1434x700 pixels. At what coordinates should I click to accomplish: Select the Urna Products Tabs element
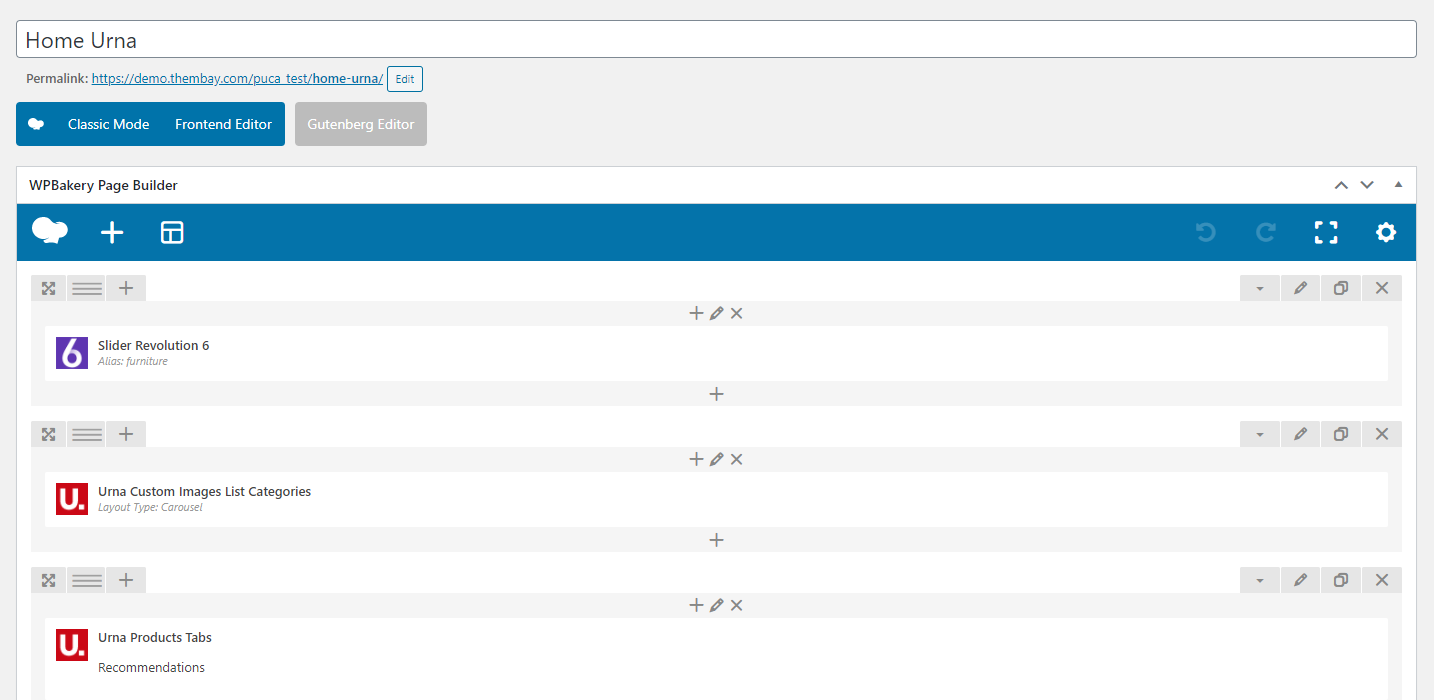(x=716, y=658)
